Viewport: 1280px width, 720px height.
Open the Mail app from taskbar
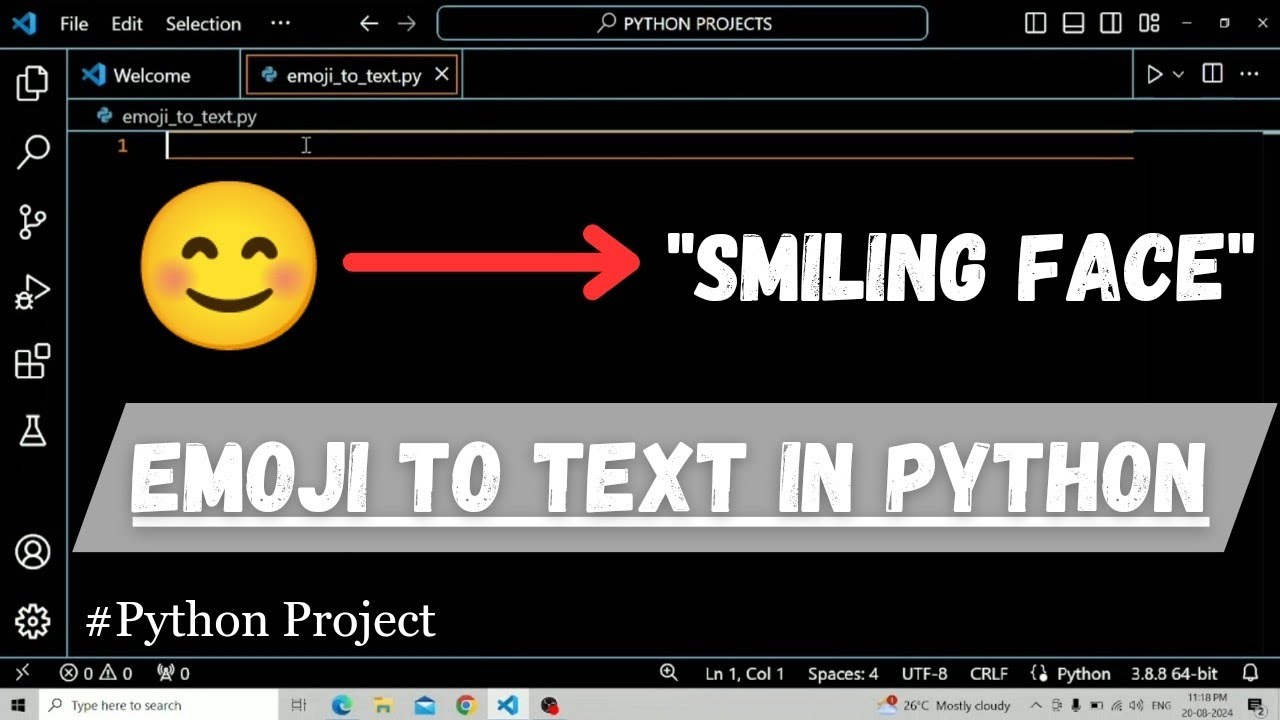pos(425,705)
